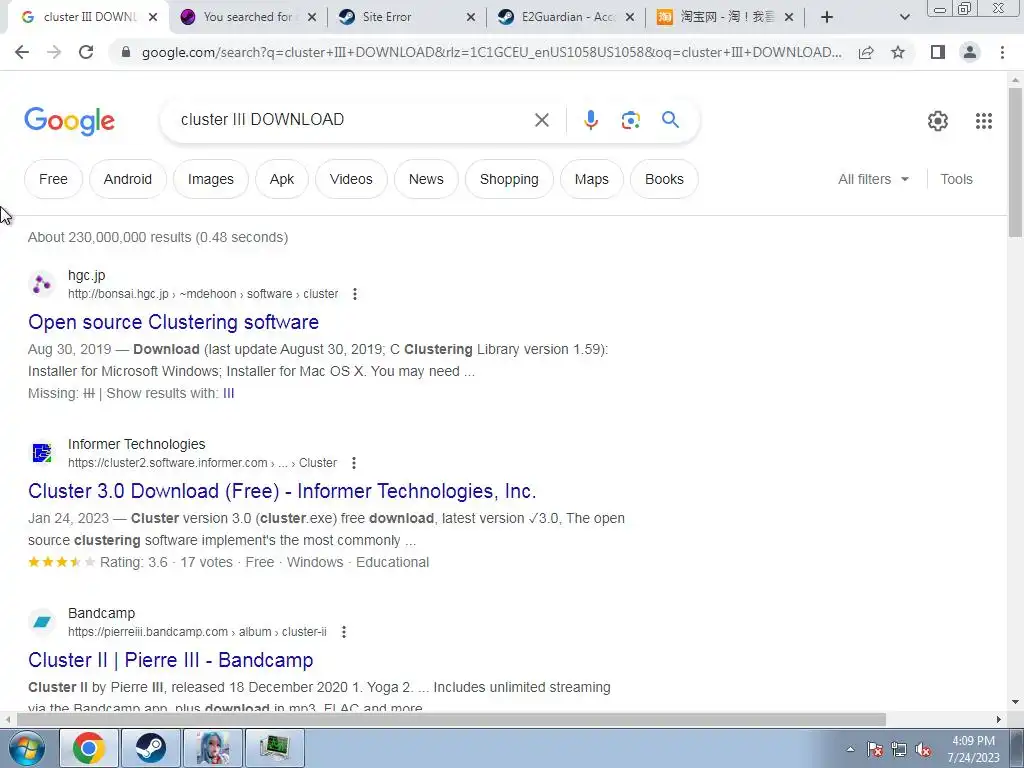Apply the Apk filter chip
The image size is (1024, 768).
282,179
